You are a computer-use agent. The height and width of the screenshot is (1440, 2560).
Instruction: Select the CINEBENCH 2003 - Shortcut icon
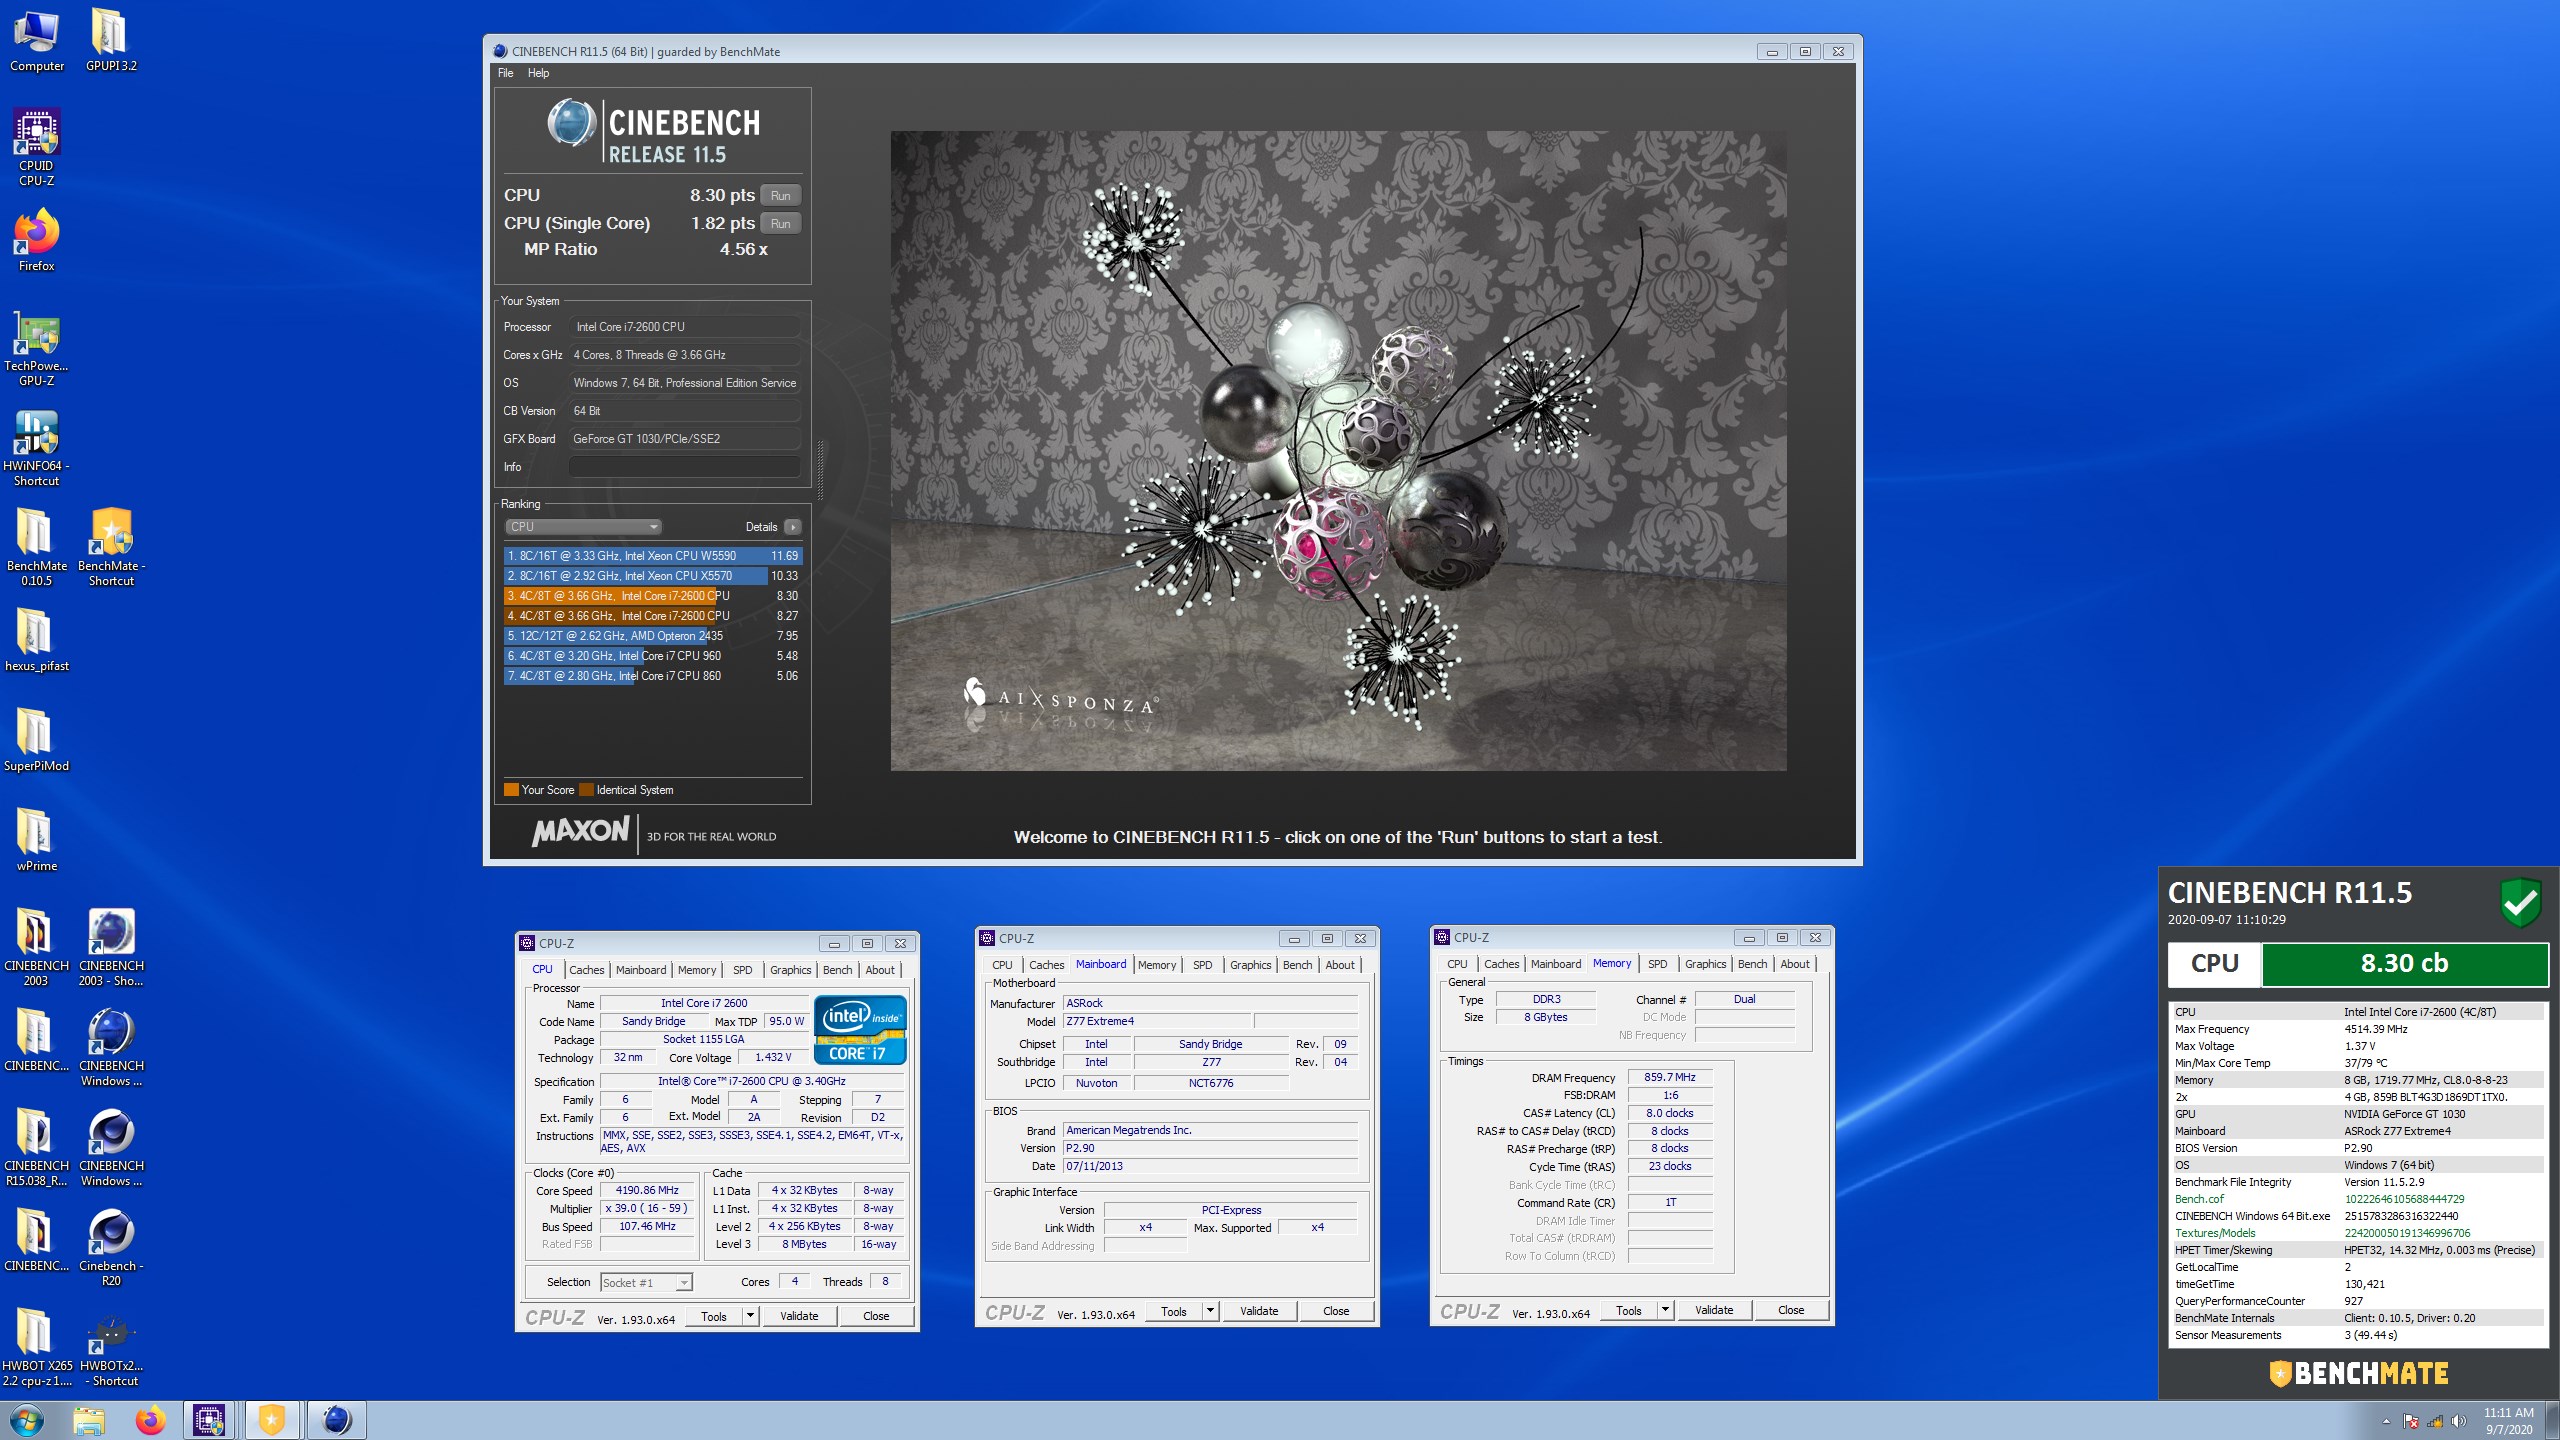click(111, 947)
